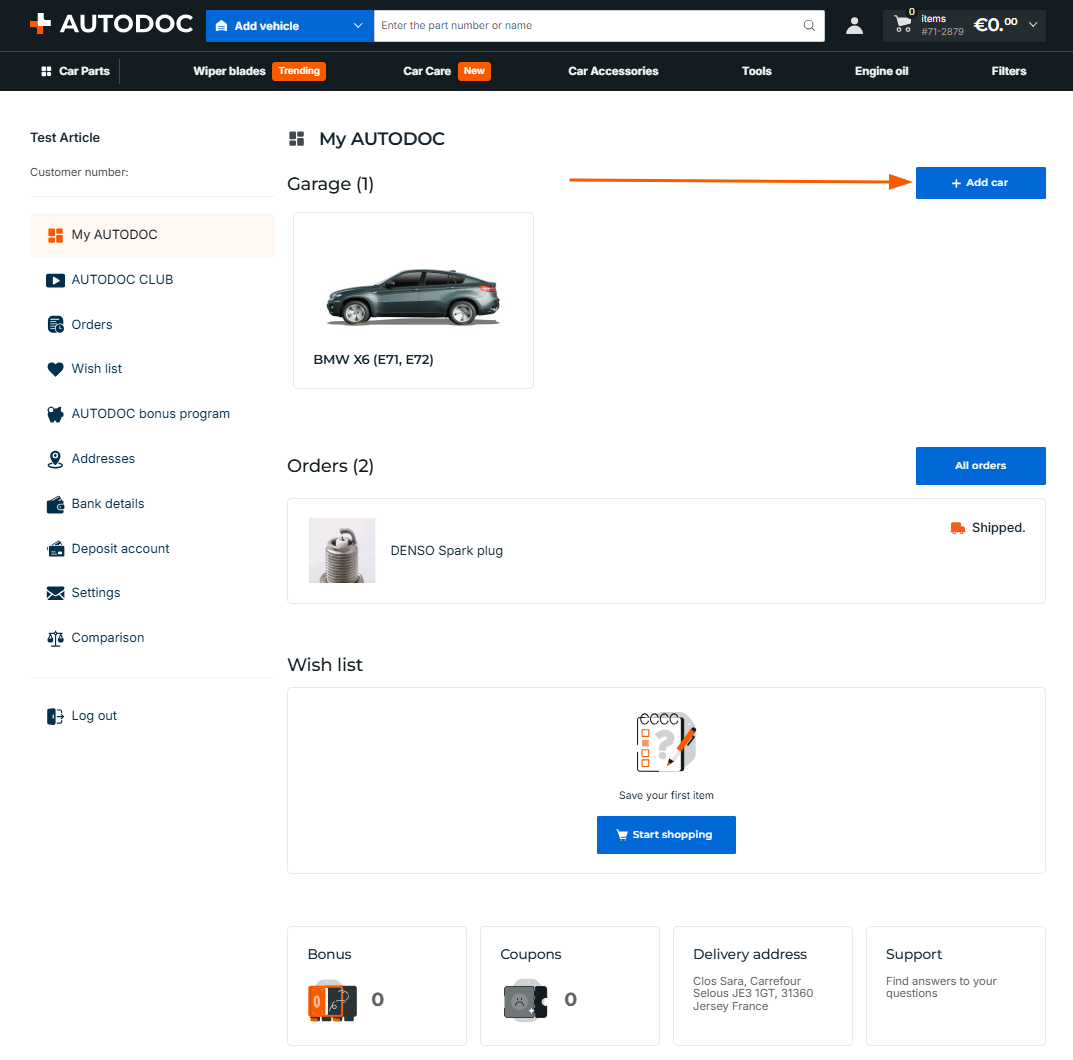Click the Log out door icon
Viewport: 1073px width, 1060px height.
point(55,716)
